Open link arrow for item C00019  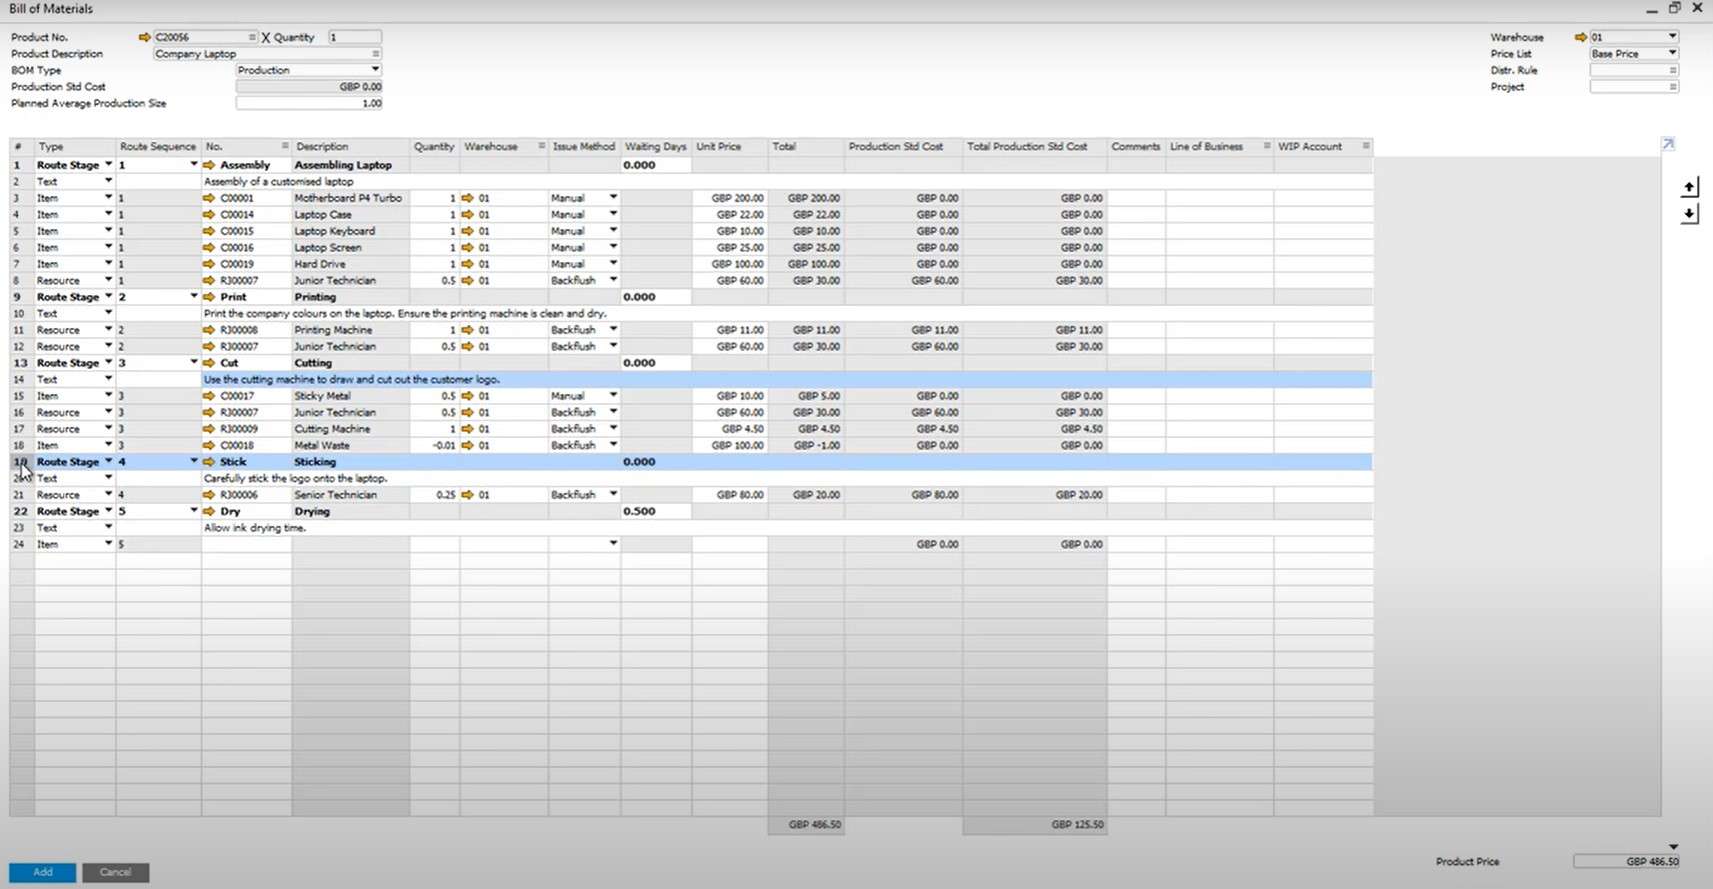(x=209, y=264)
